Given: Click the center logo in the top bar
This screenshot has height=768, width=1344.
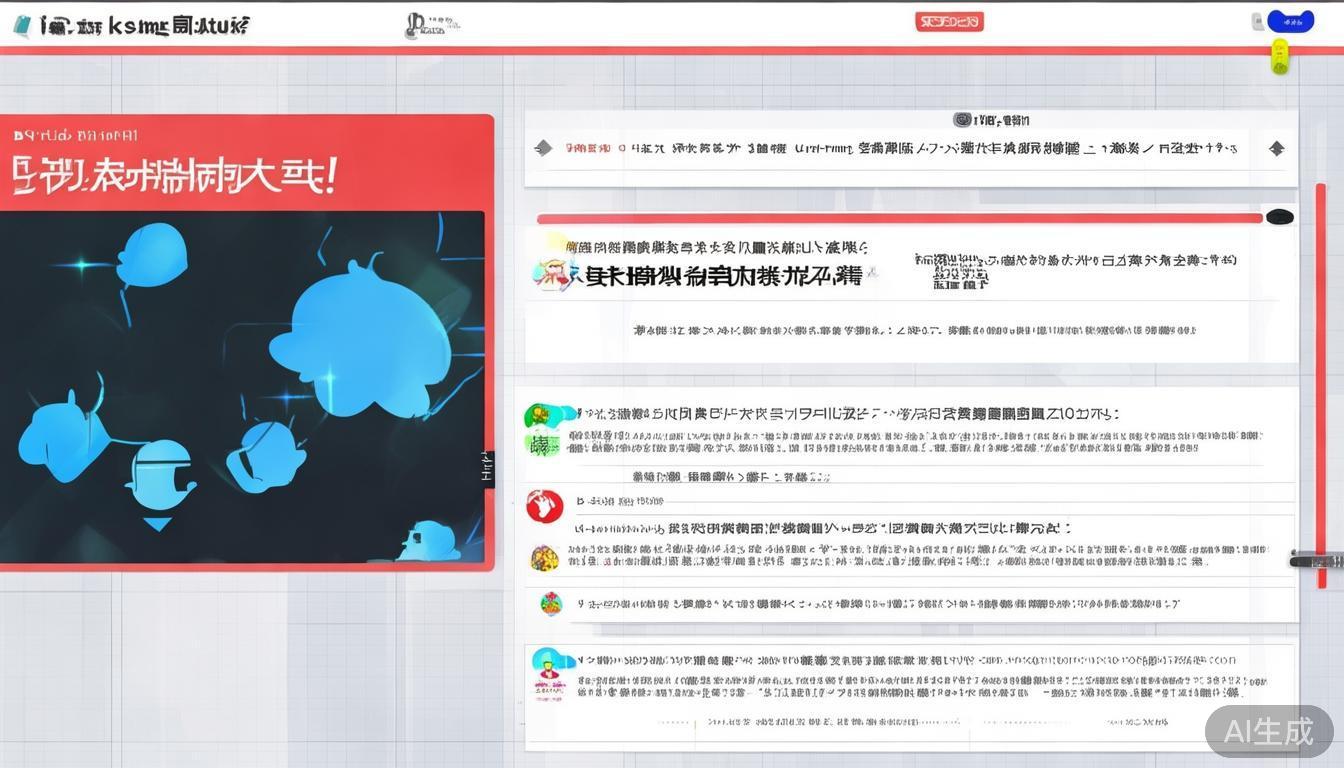Looking at the screenshot, I should (x=430, y=26).
